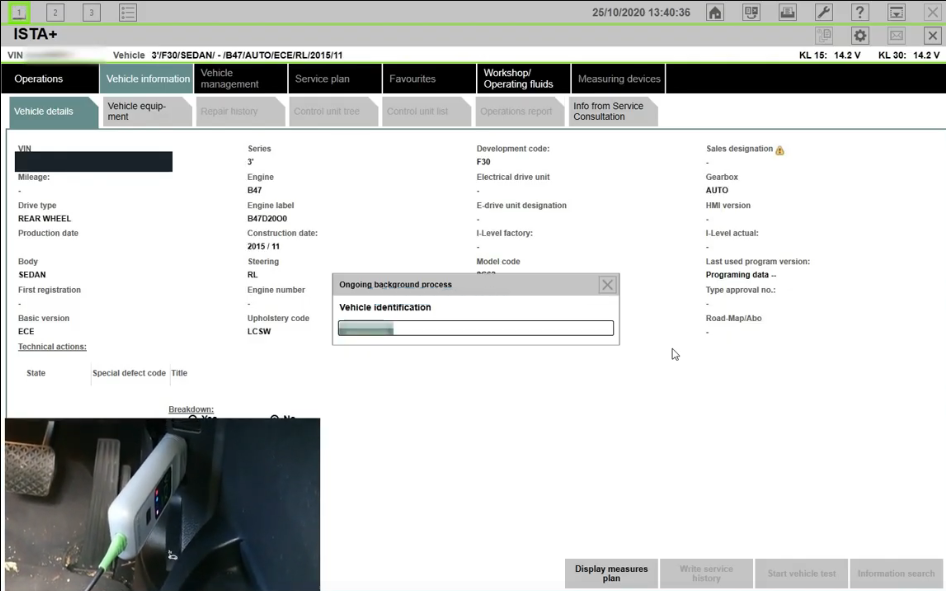Click the Information search button
The width and height of the screenshot is (946, 591).
pos(896,574)
